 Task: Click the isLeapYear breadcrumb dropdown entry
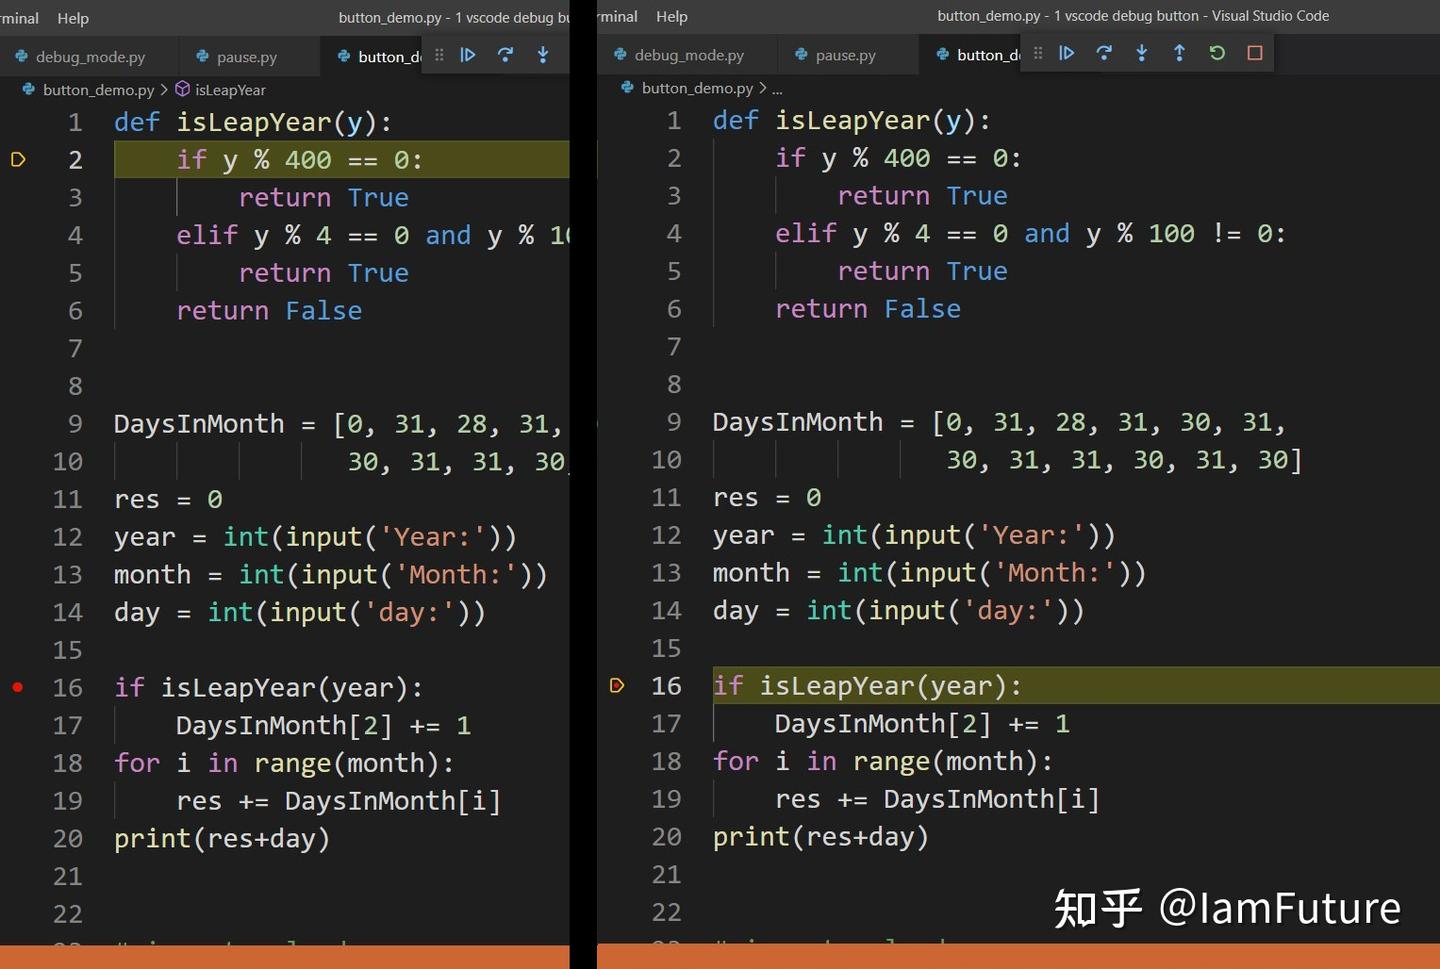[x=231, y=89]
